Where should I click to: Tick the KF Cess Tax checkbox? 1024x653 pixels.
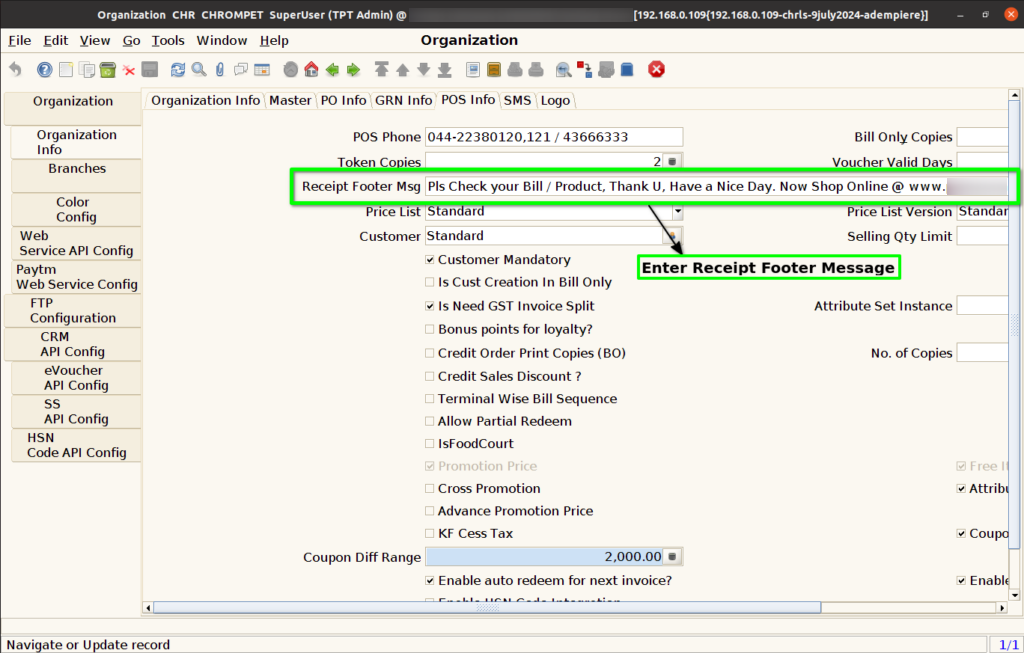pyautogui.click(x=430, y=534)
